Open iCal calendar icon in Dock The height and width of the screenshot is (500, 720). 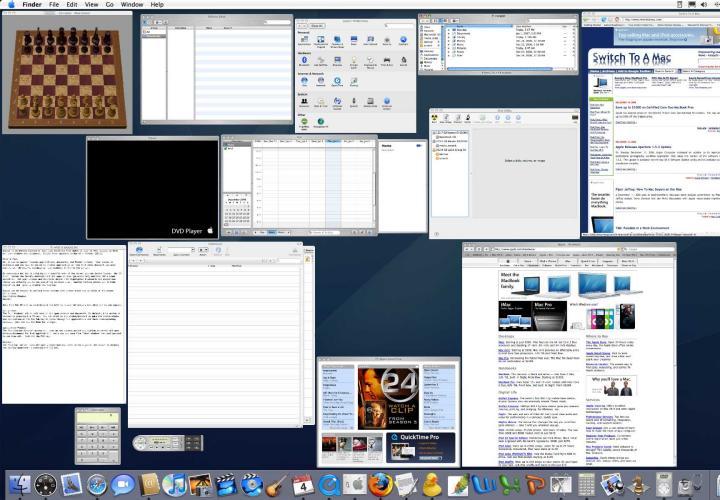coord(304,485)
